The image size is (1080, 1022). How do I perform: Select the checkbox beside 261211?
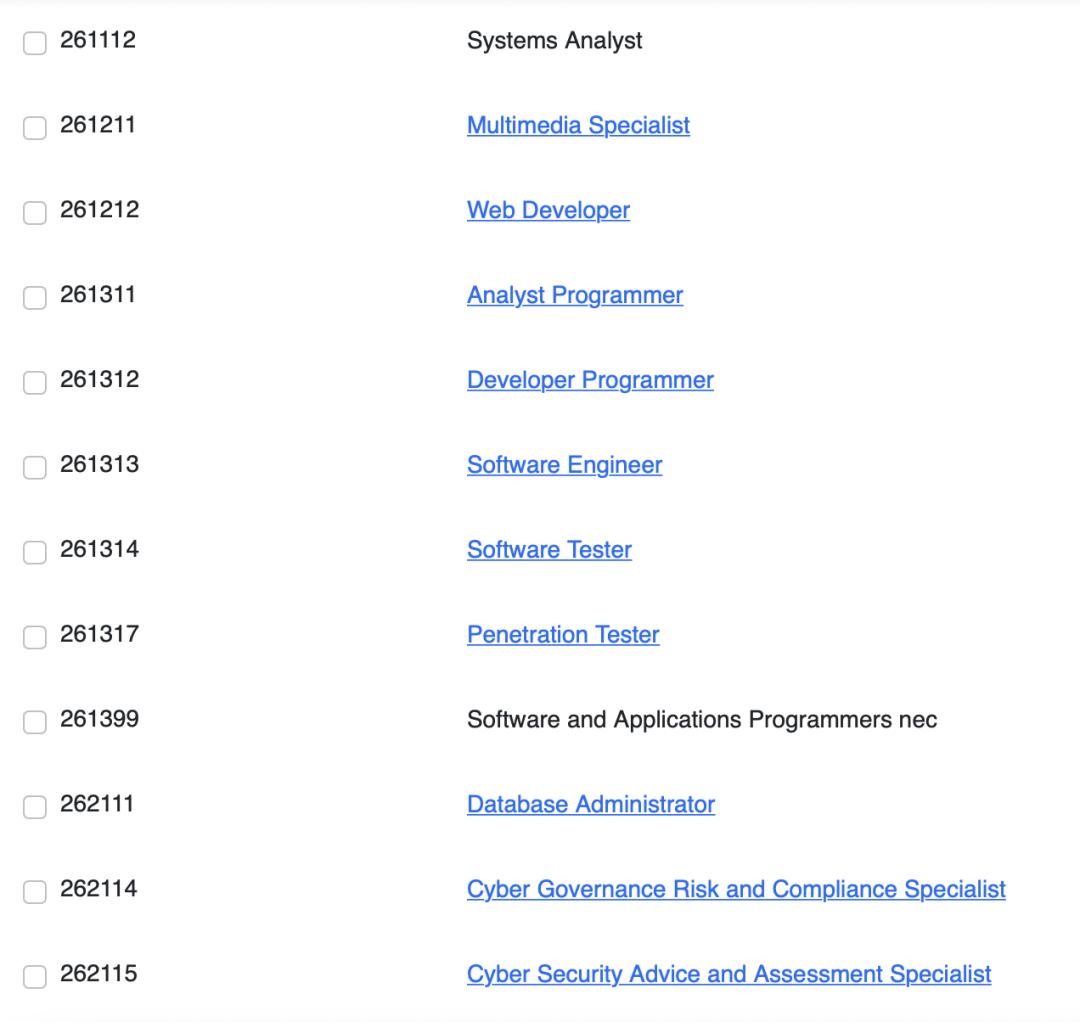35,128
